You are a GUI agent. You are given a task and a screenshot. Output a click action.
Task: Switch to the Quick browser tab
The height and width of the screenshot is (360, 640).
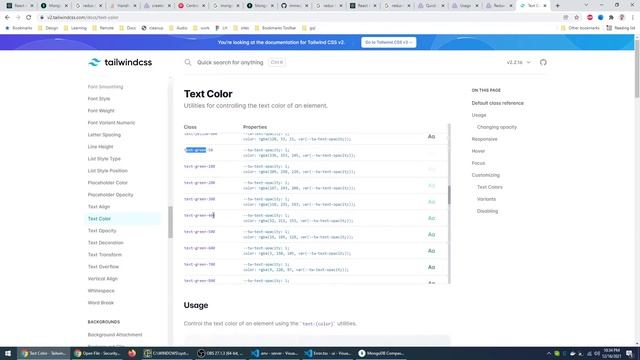(431, 6)
